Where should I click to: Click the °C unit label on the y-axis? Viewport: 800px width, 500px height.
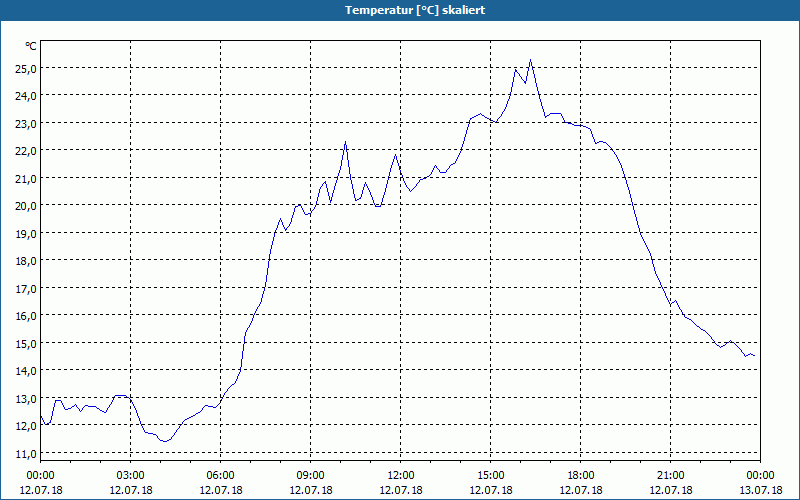(x=31, y=46)
